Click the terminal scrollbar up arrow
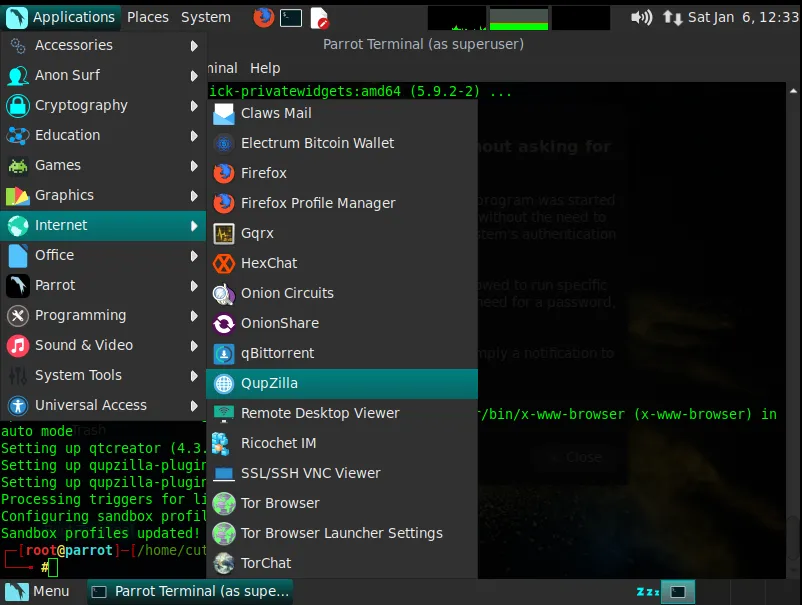The height and width of the screenshot is (605, 802). tap(793, 91)
